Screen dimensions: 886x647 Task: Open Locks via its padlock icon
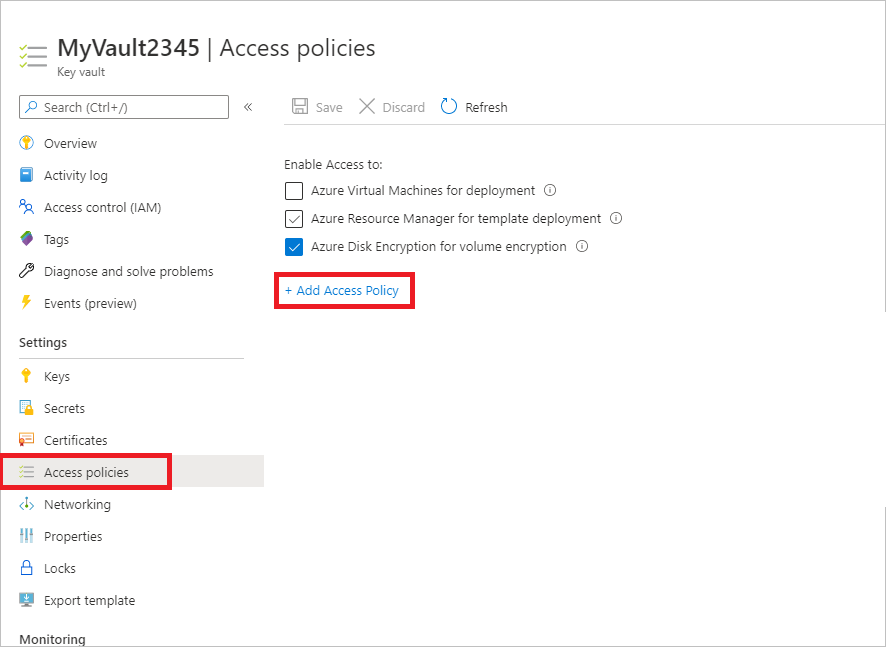click(x=26, y=568)
